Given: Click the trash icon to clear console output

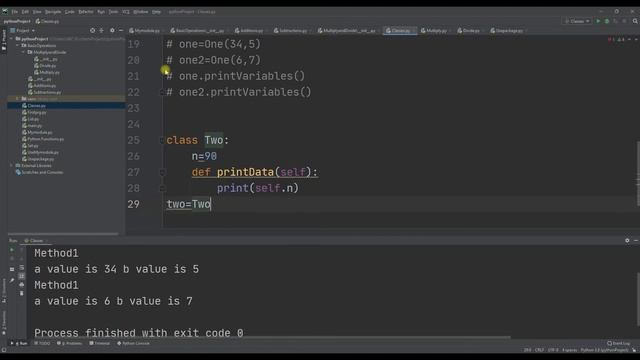Looking at the screenshot, I should pos(22,293).
